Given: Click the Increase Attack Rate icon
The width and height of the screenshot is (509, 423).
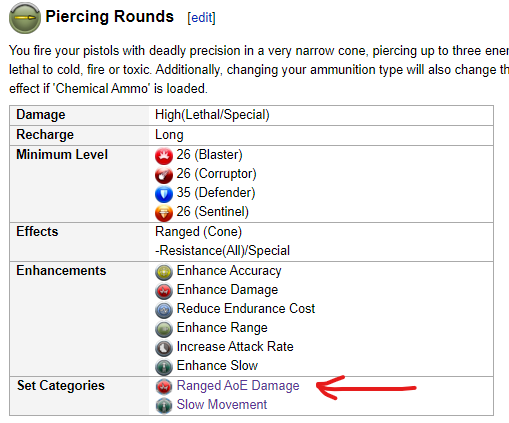Looking at the screenshot, I should point(164,348).
